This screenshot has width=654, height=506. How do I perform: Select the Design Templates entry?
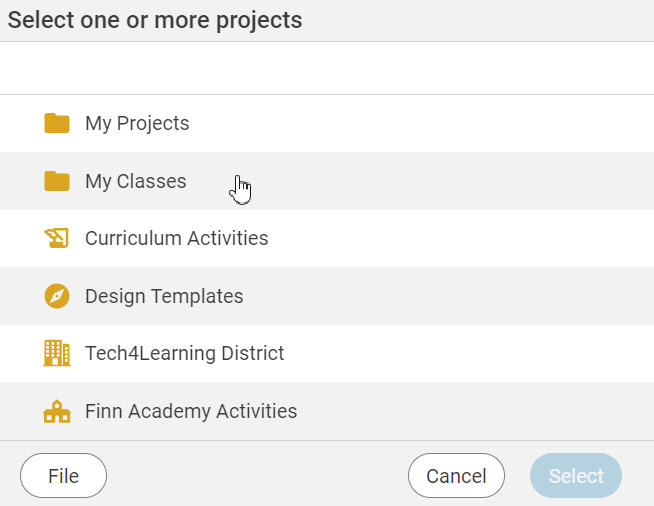tap(327, 296)
